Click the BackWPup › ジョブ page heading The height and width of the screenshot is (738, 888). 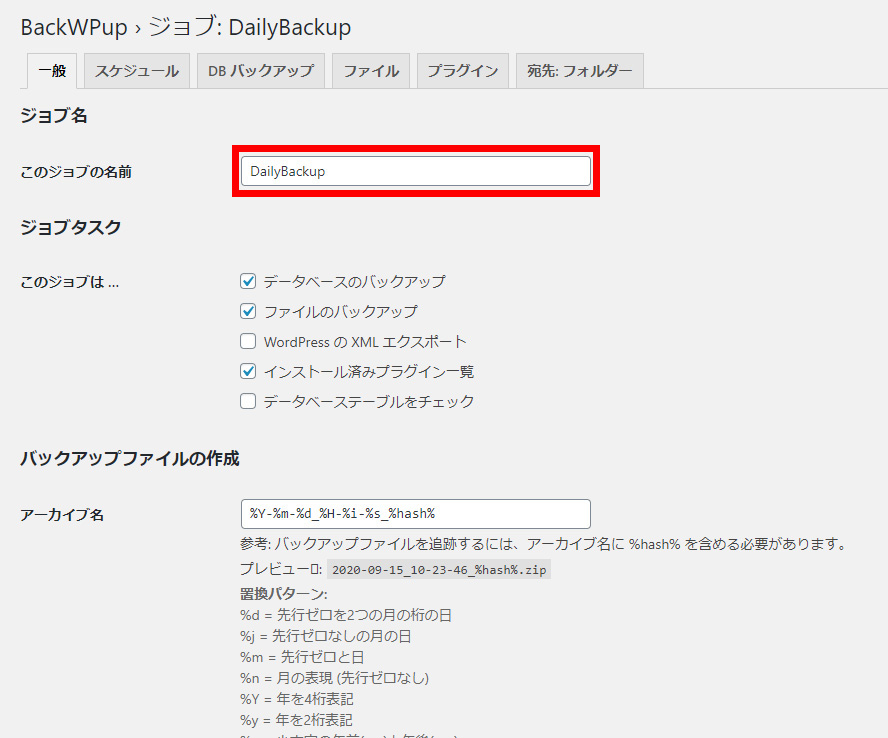[186, 27]
